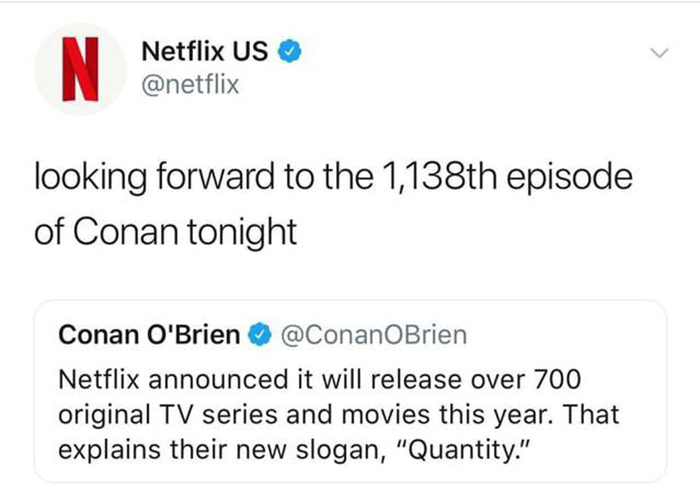700x500 pixels.
Task: Click the @netflix handle
Action: 191,85
